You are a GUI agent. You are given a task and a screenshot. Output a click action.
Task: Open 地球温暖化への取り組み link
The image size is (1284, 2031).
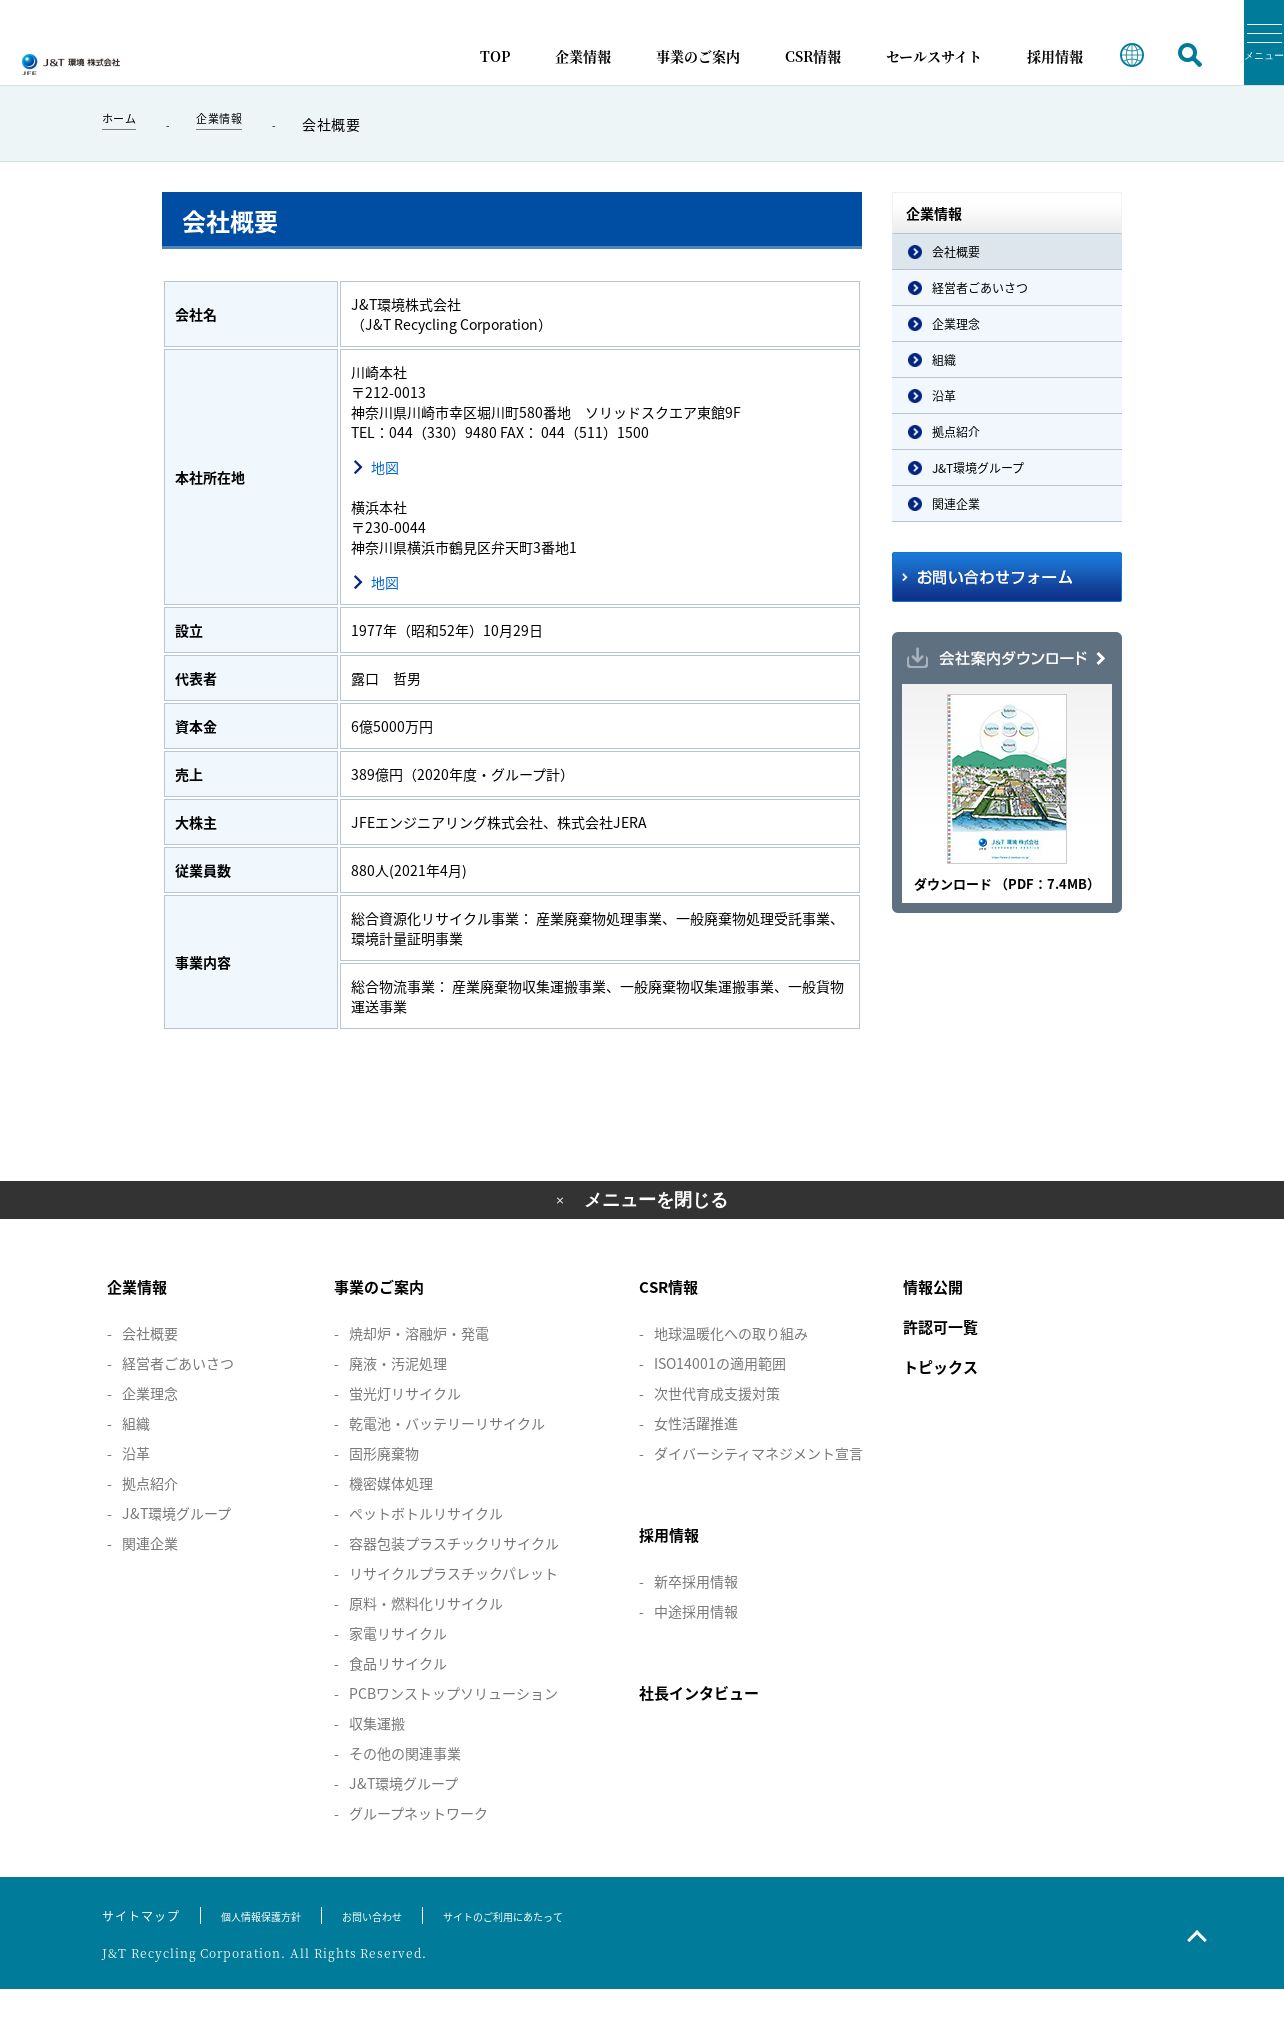731,1334
